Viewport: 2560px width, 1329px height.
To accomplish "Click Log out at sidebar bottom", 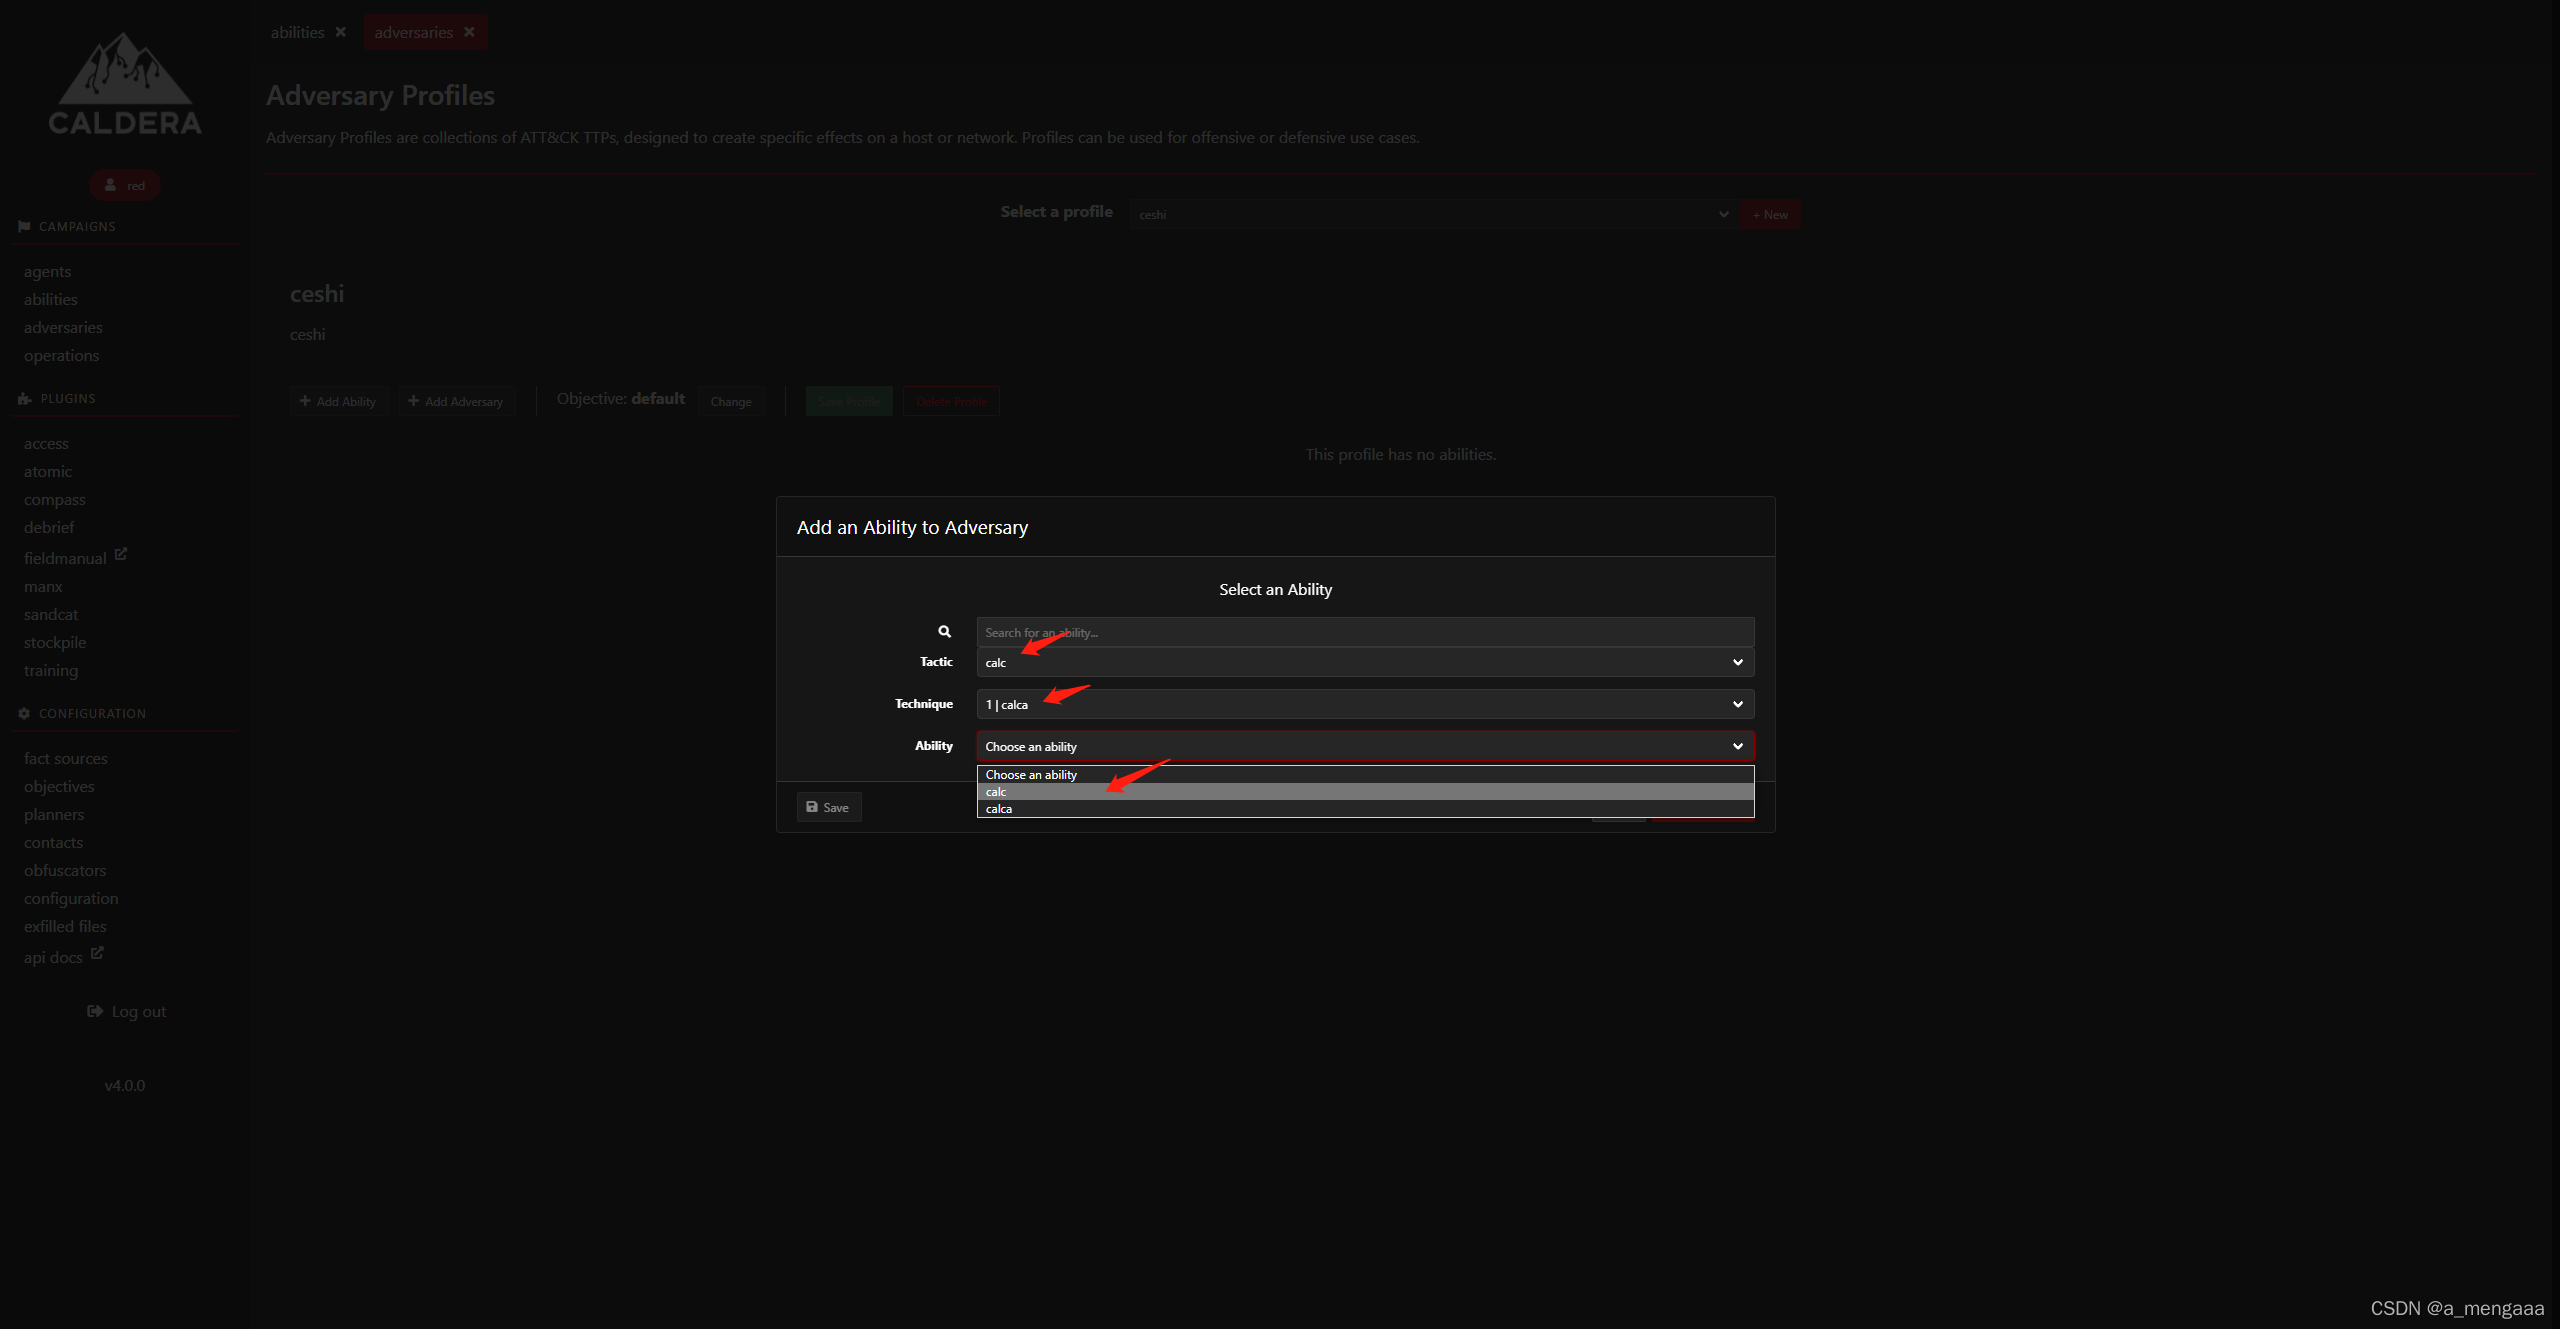I will coord(125,1011).
